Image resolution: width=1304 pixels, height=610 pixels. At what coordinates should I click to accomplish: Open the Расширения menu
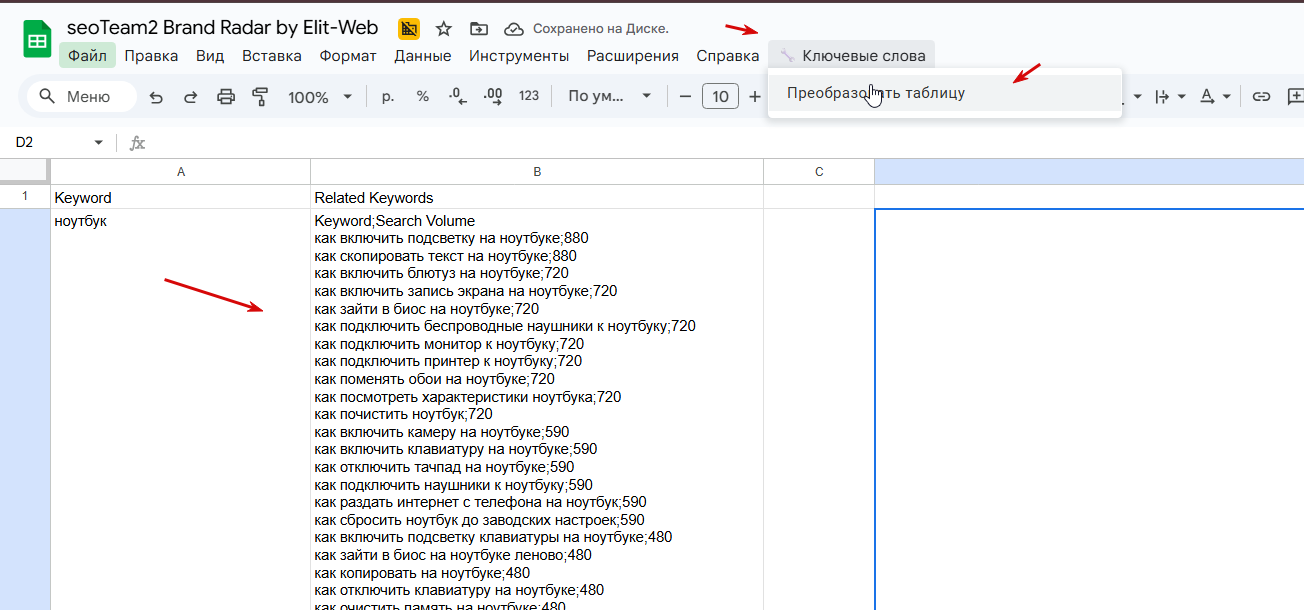tap(633, 56)
